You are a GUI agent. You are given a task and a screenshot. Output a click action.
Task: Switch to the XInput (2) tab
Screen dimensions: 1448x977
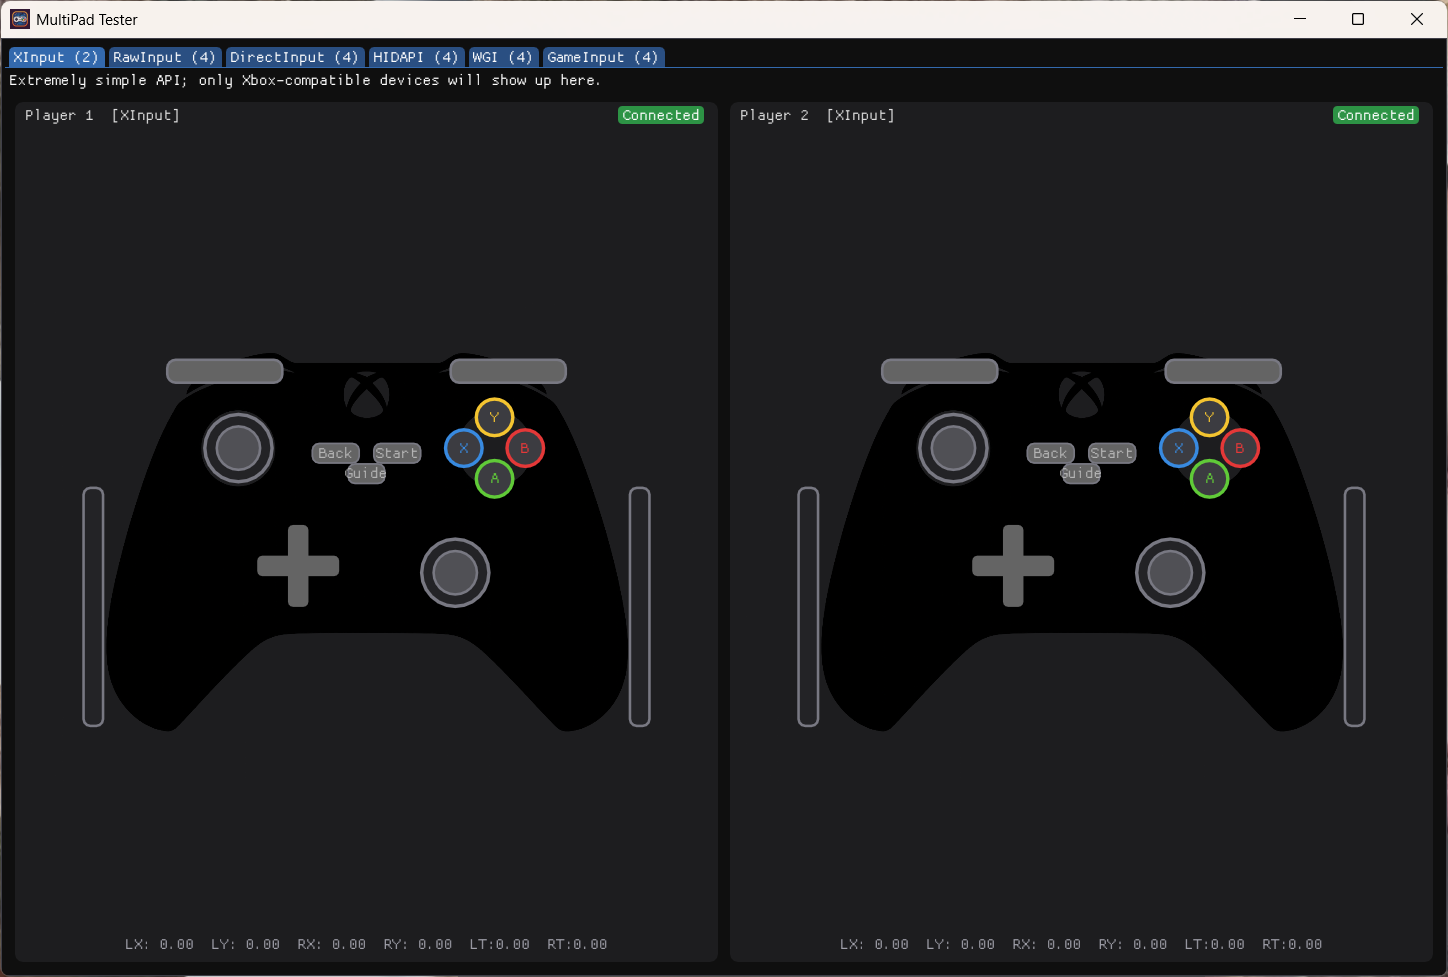(56, 57)
